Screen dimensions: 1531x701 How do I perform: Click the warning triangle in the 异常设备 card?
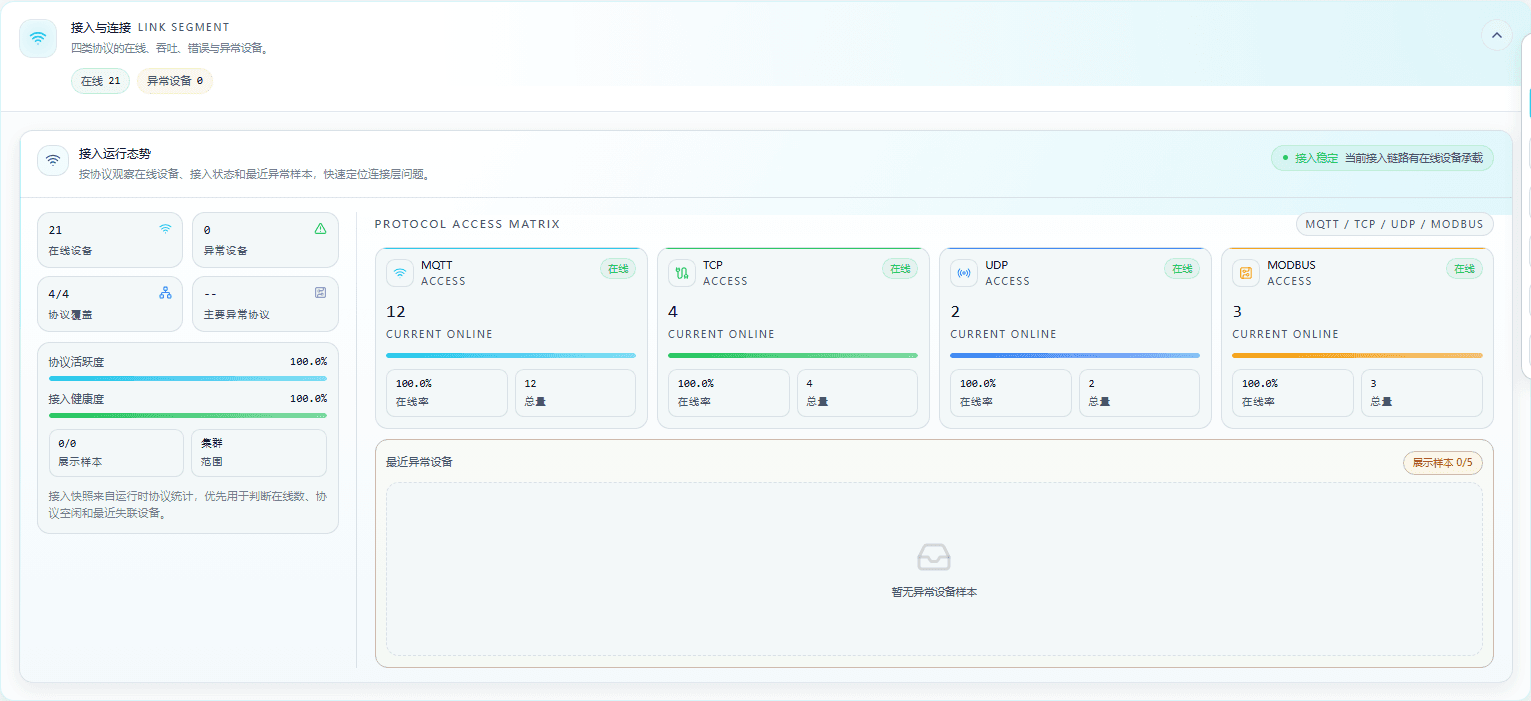(321, 228)
